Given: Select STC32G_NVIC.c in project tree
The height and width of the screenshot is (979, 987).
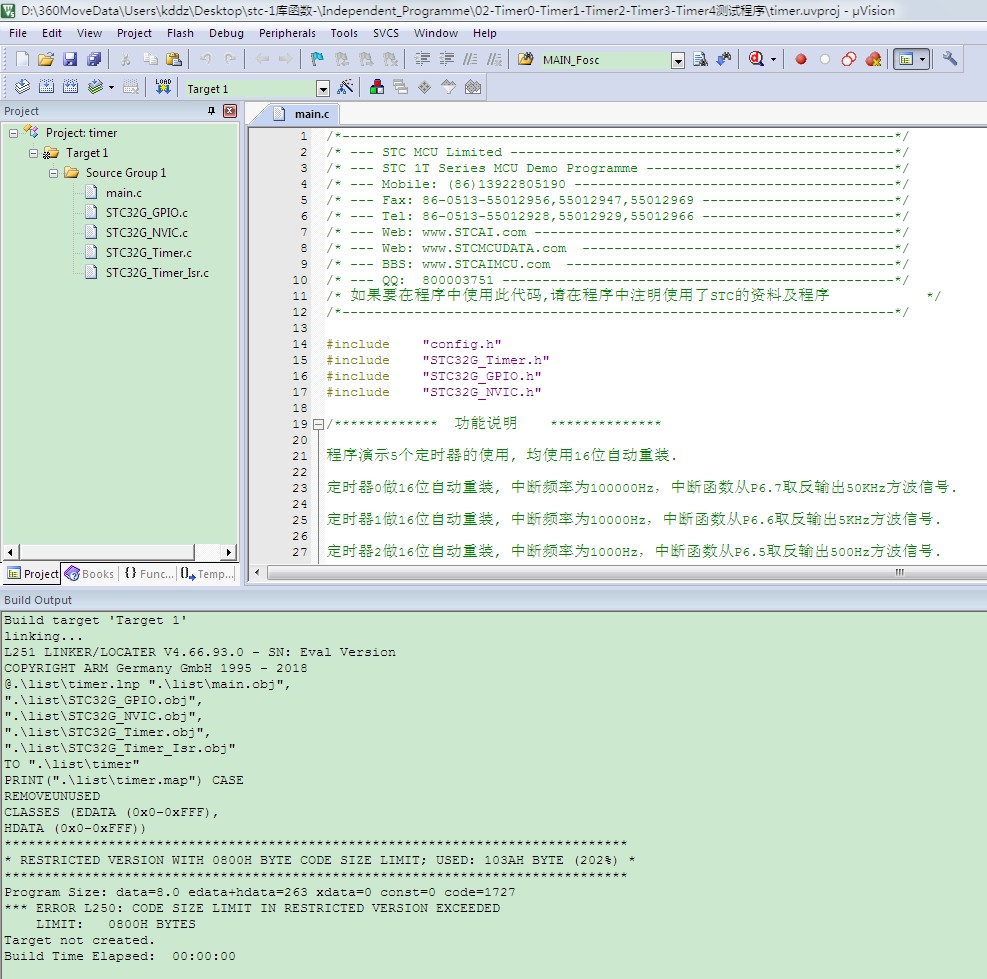Looking at the screenshot, I should point(147,233).
